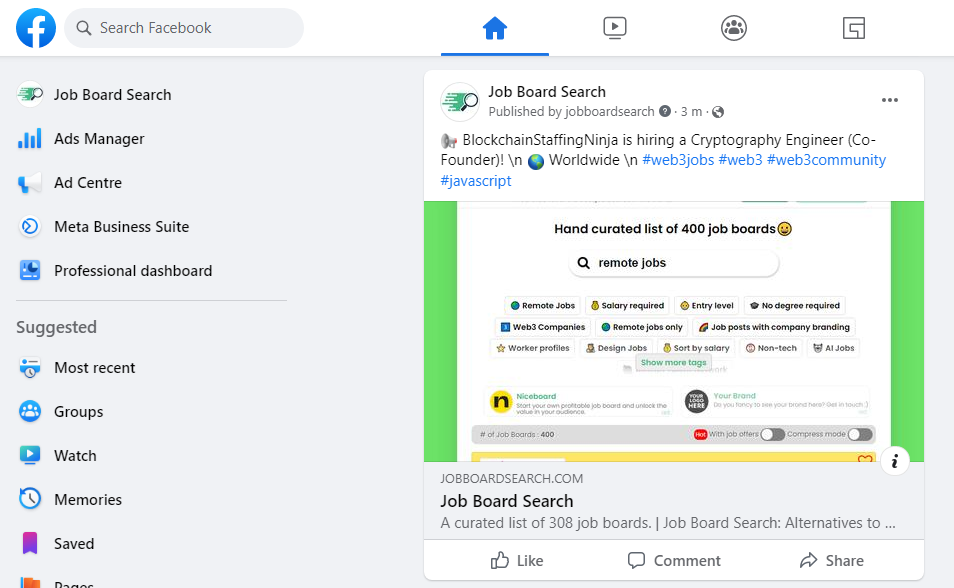Click the Professional dashboard icon
Screen dimensions: 954x588
point(30,270)
